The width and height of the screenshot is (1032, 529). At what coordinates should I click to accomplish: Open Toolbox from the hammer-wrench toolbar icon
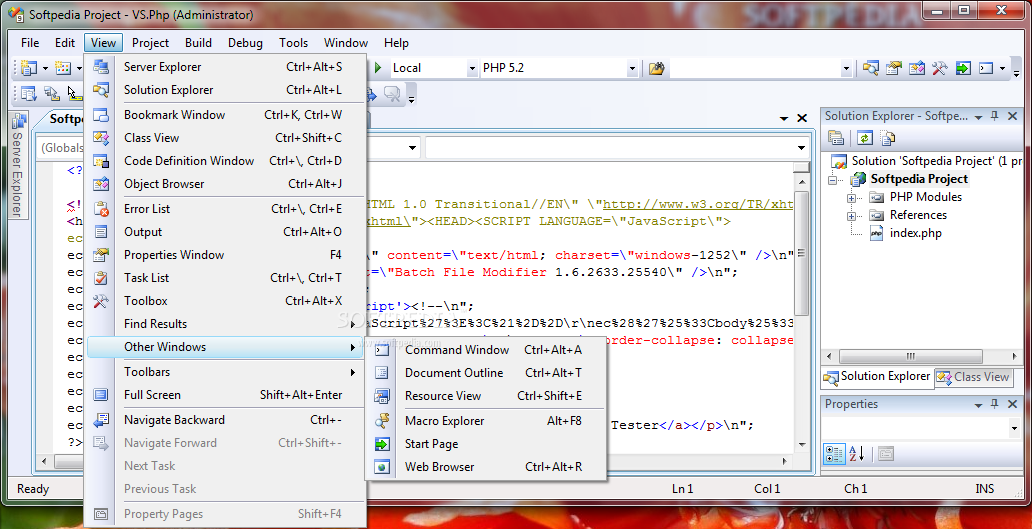(939, 68)
